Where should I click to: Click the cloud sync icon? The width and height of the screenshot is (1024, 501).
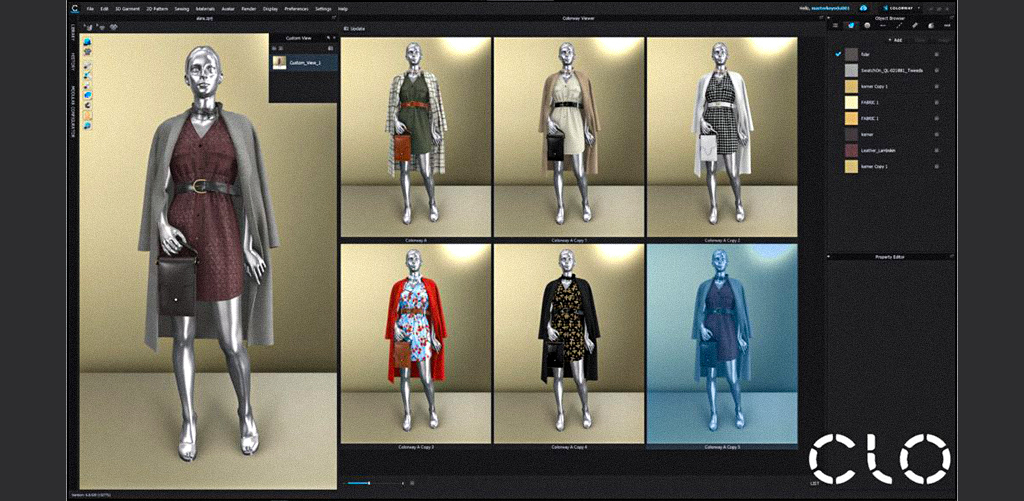[x=863, y=8]
